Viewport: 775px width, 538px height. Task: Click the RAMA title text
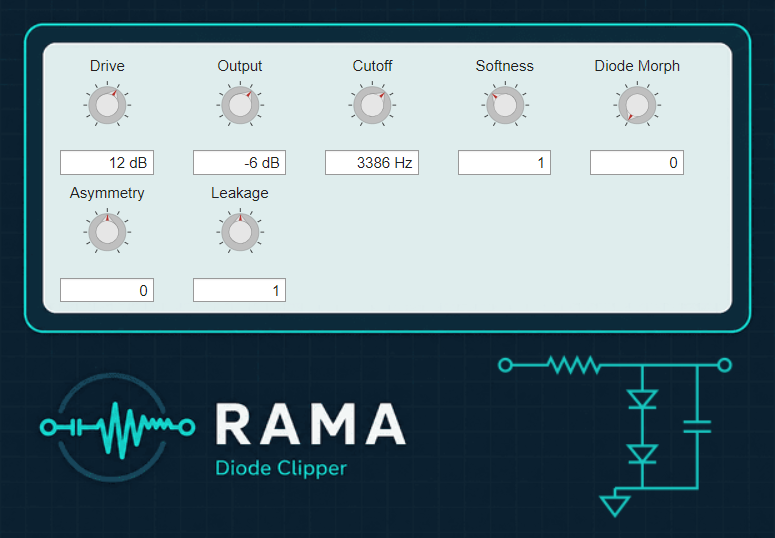pos(311,424)
